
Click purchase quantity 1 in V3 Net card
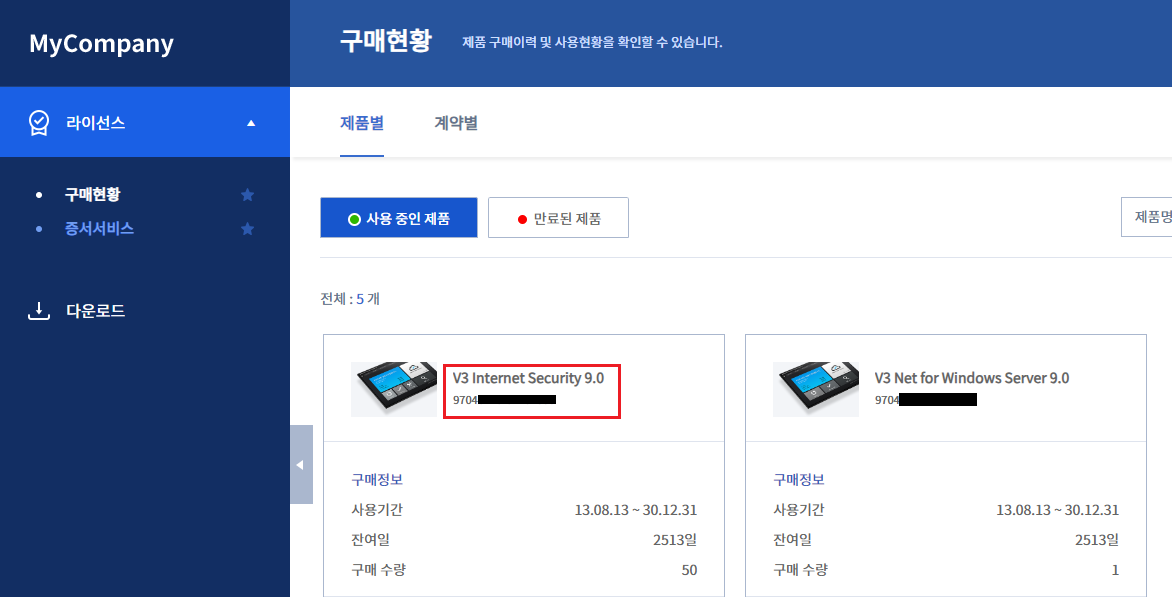point(1115,570)
